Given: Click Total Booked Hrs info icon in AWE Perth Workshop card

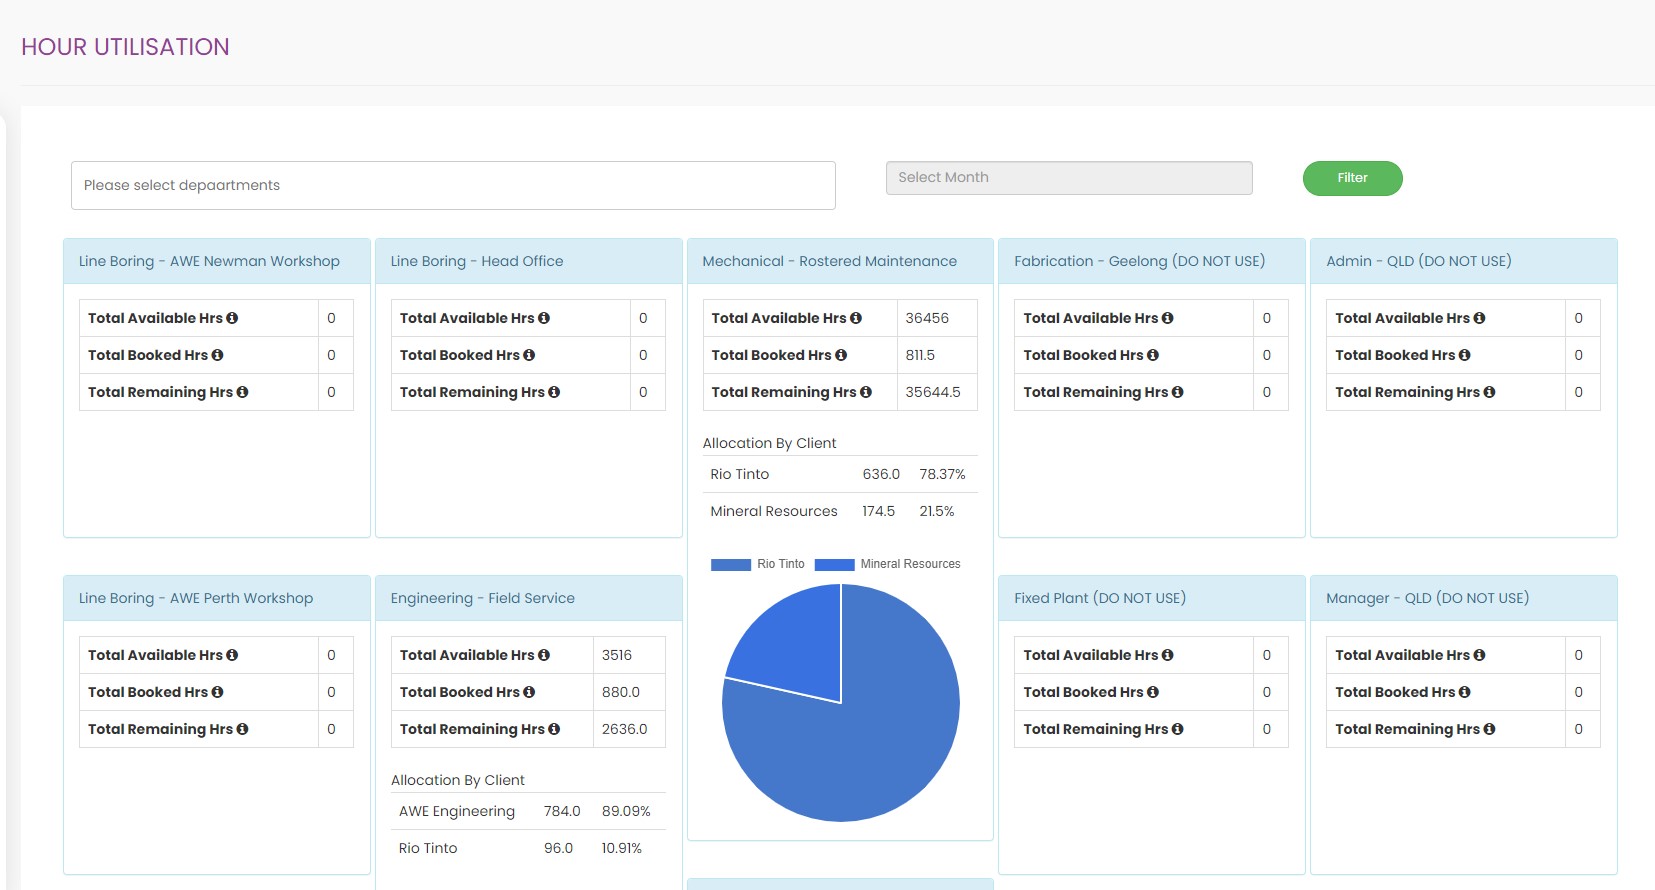Looking at the screenshot, I should tap(217, 692).
